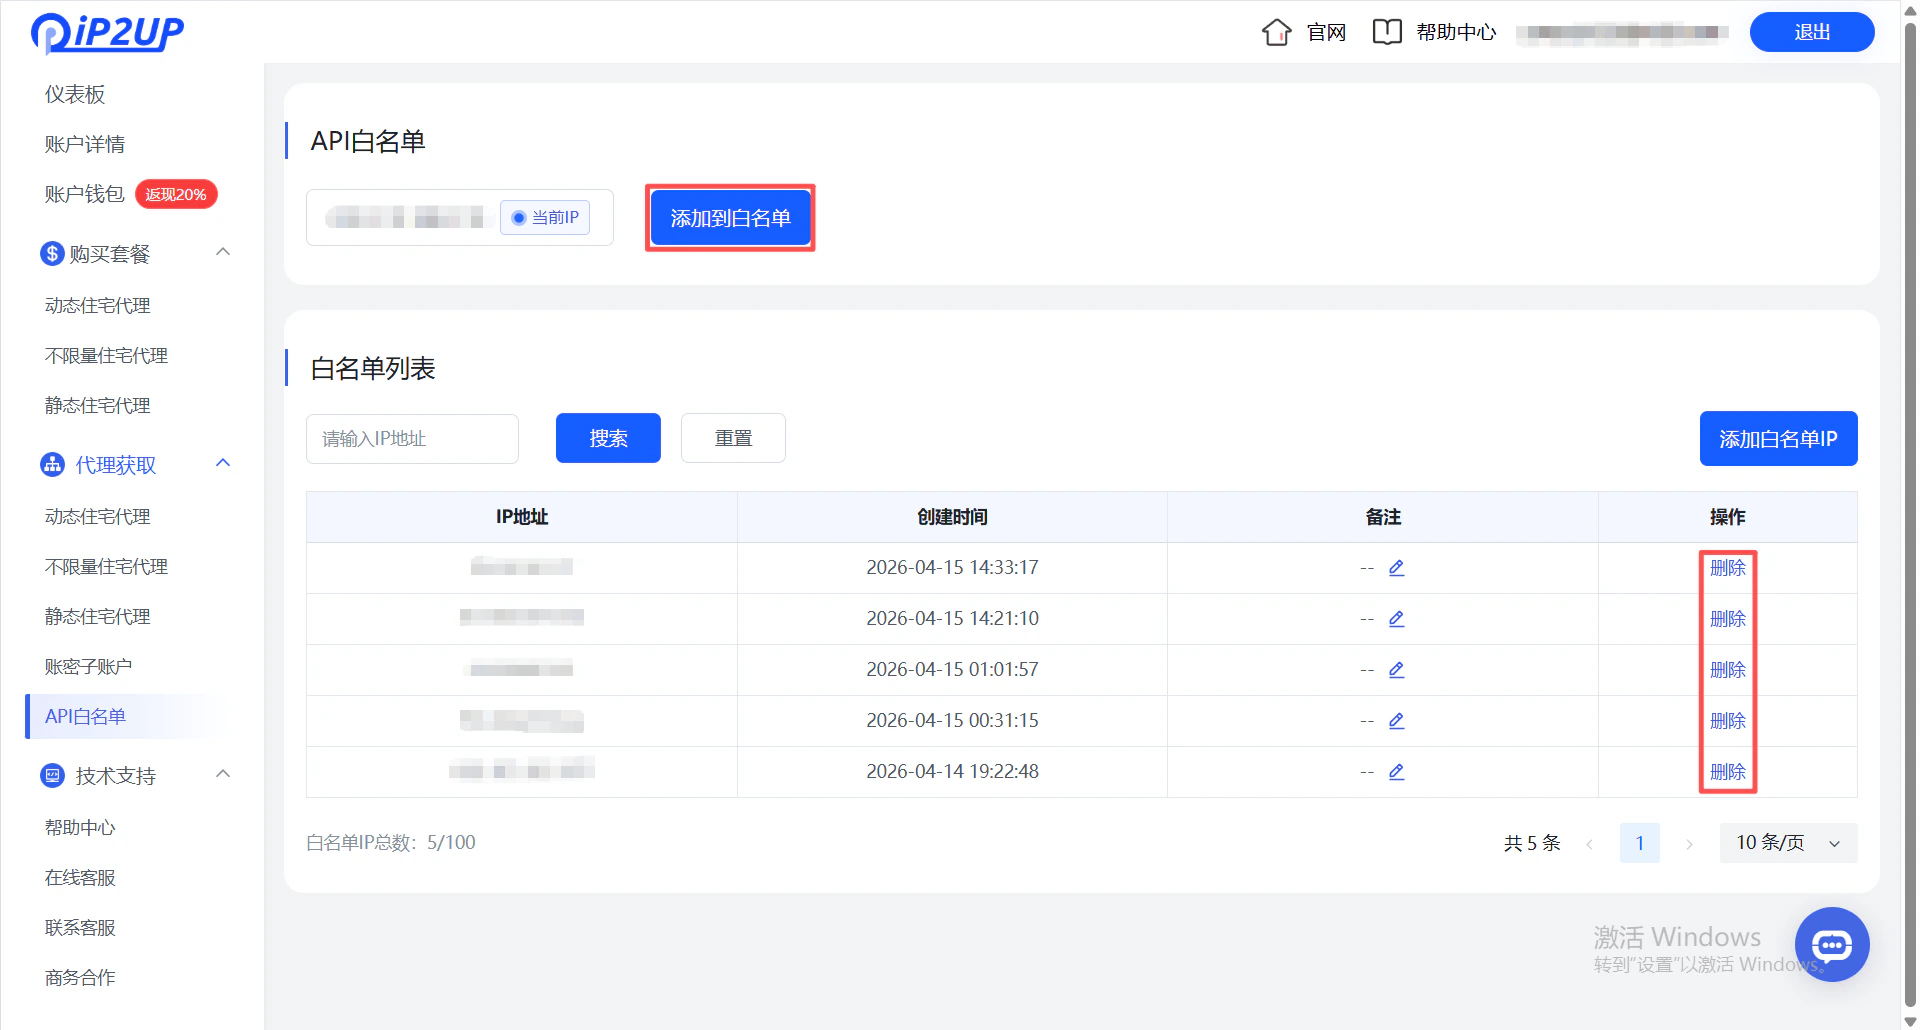Image resolution: width=1920 pixels, height=1030 pixels.
Task: Collapse the 技术支持 section chevron
Action: [222, 773]
